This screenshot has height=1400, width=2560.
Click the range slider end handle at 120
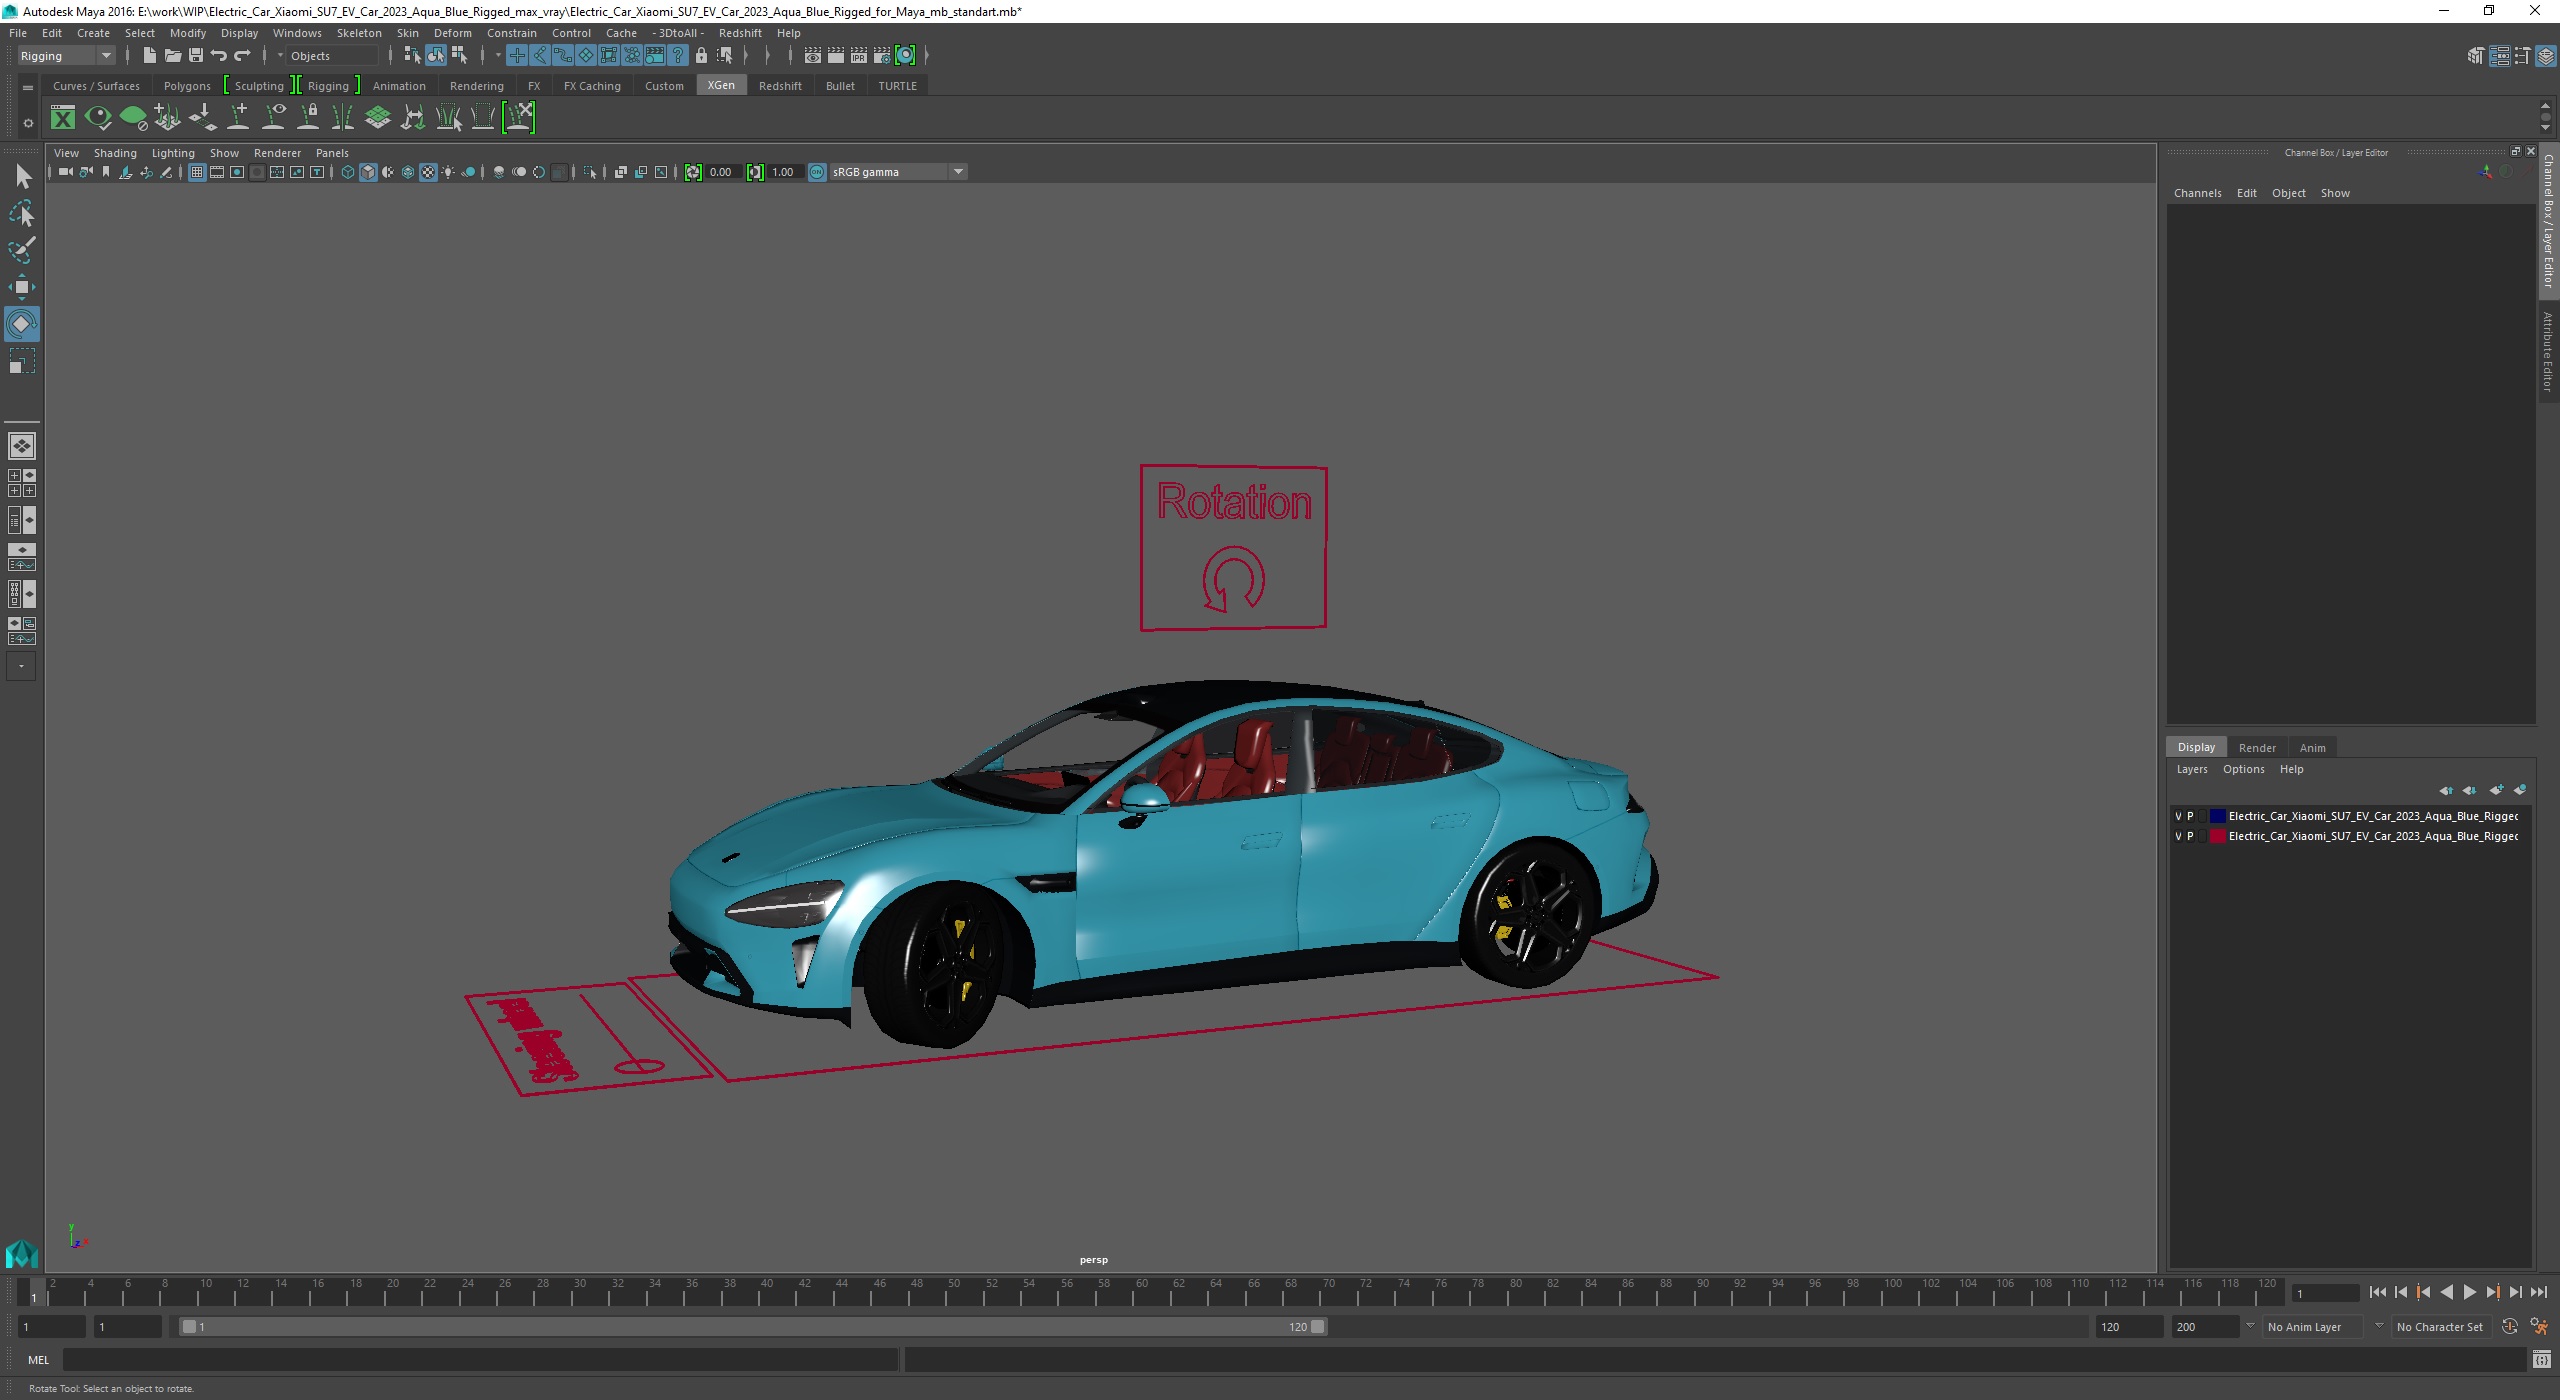point(1318,1327)
